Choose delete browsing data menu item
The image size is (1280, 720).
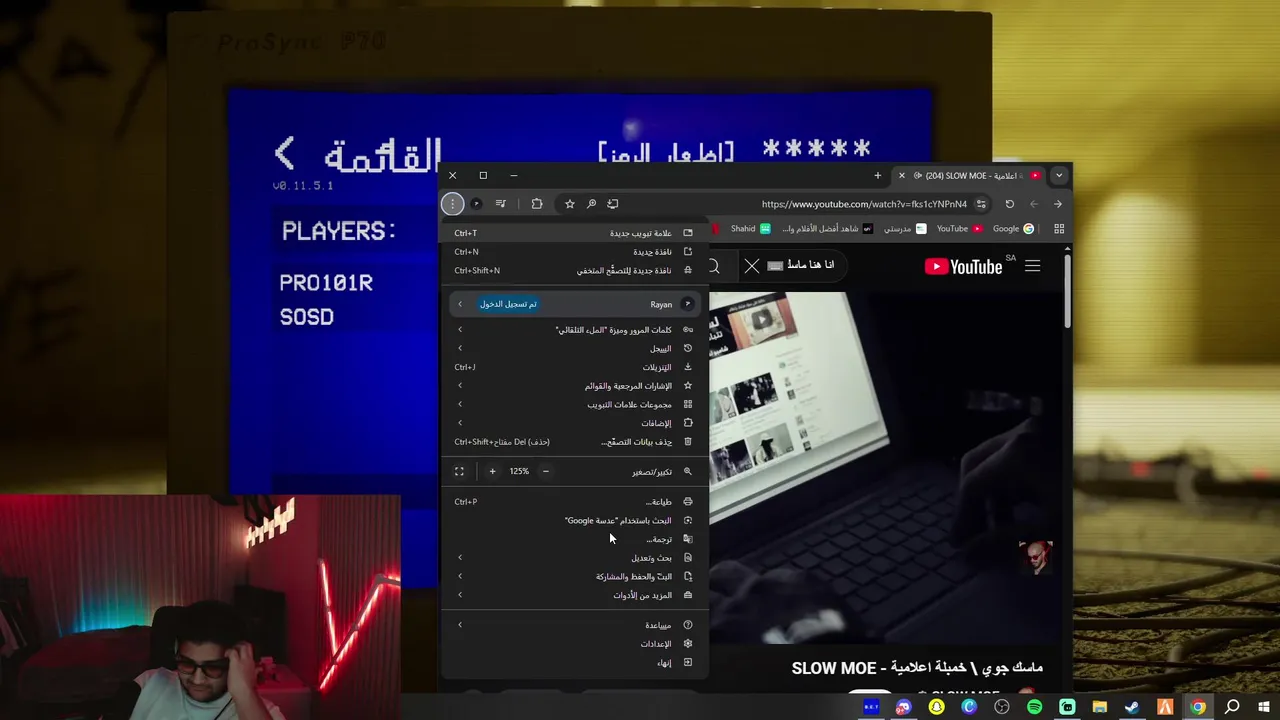click(575, 442)
